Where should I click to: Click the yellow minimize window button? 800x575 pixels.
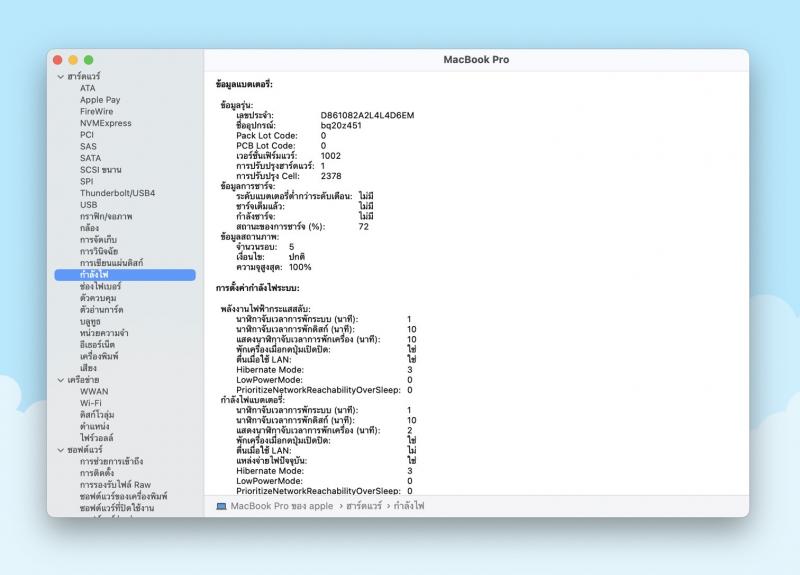pos(73,60)
